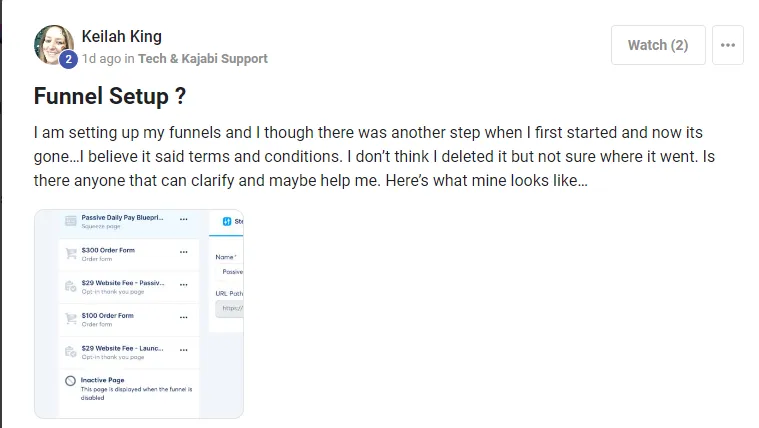This screenshot has height=428, width=759.
Task: Click the Inactive Page disabled icon
Action: point(71,381)
